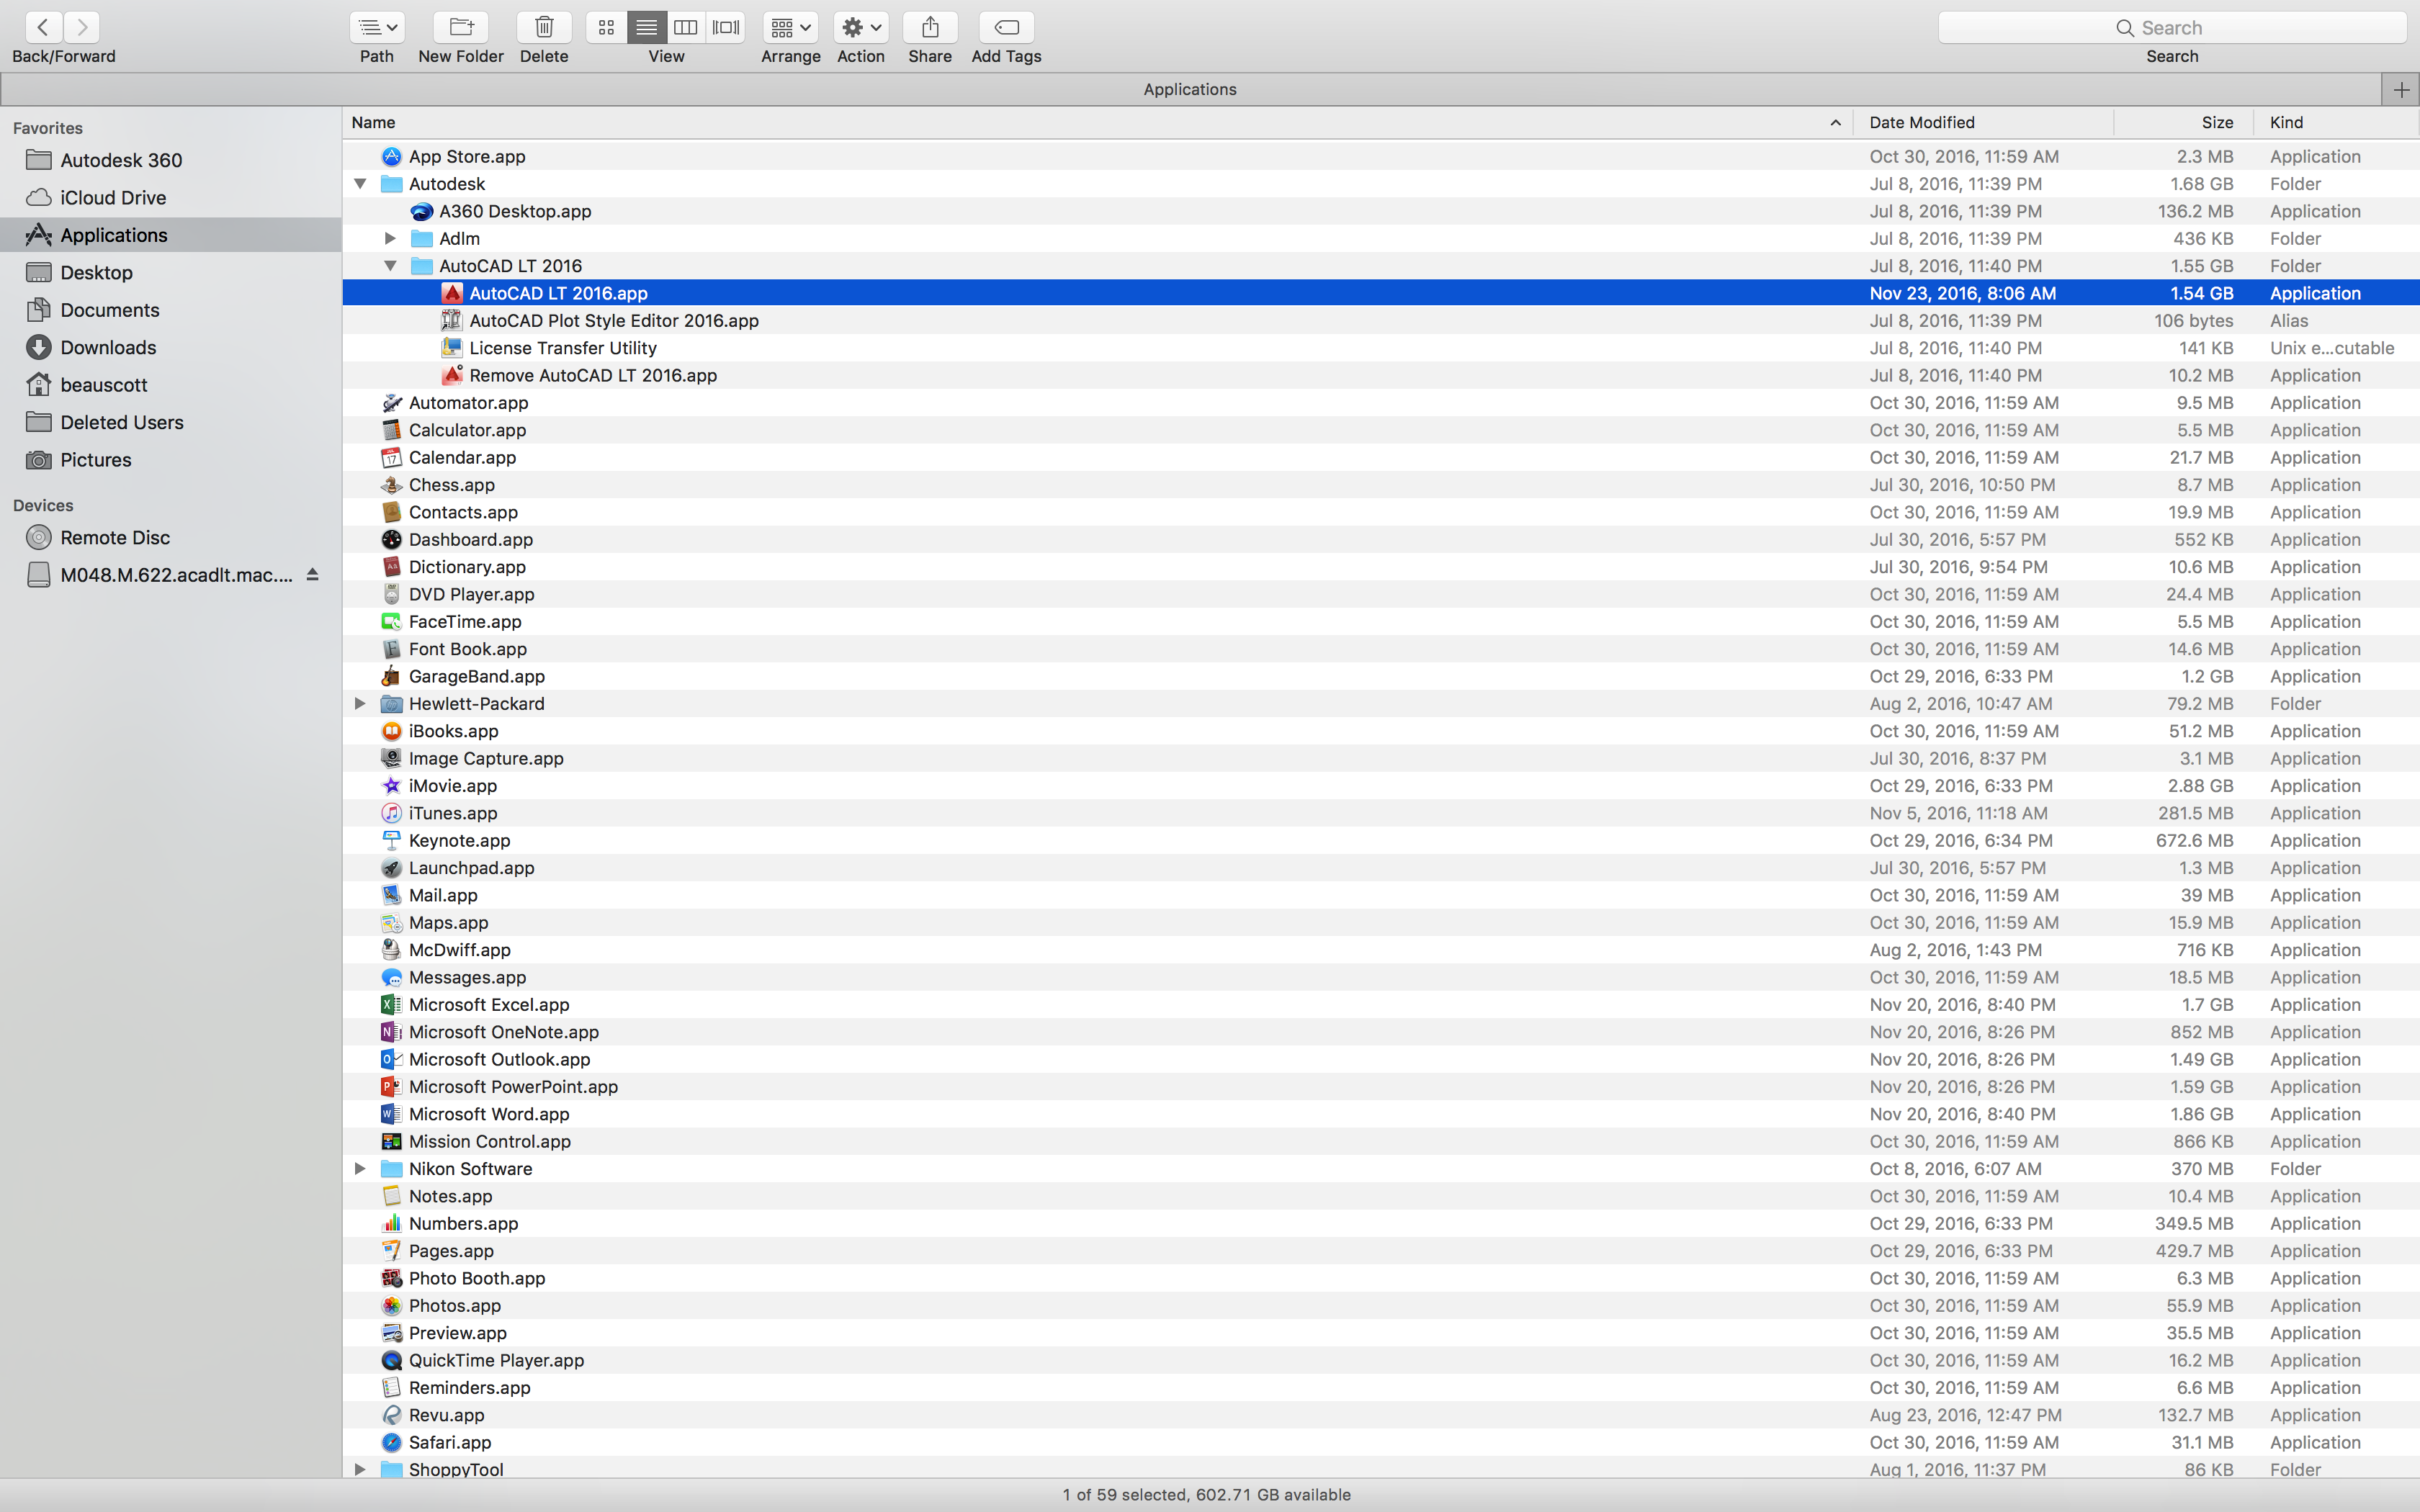Select the Microsoft PowerPoint.app row name

513,1086
